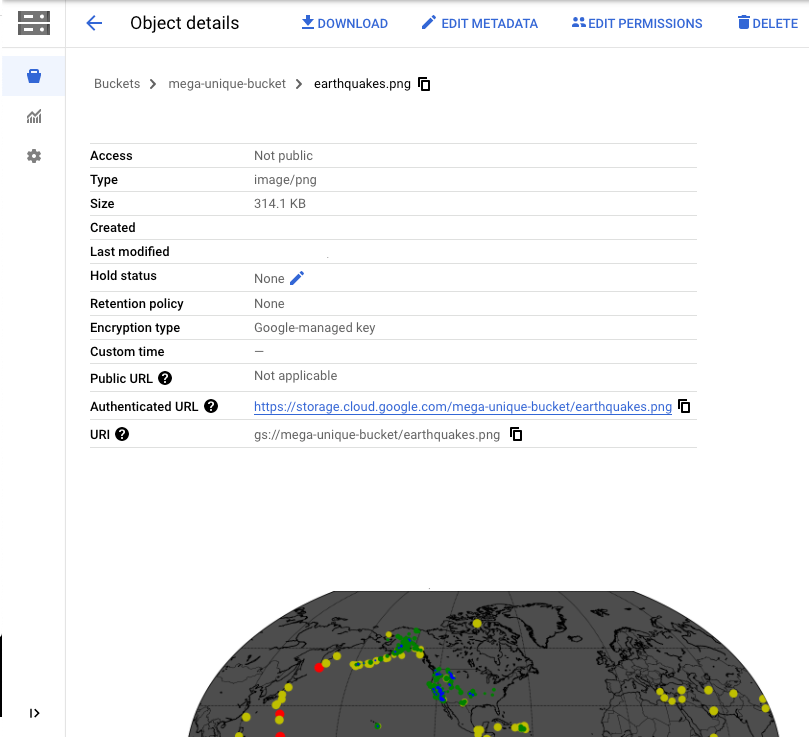Copy the gs:// URI to clipboard
Viewport: 809px width, 737px height.
click(516, 434)
